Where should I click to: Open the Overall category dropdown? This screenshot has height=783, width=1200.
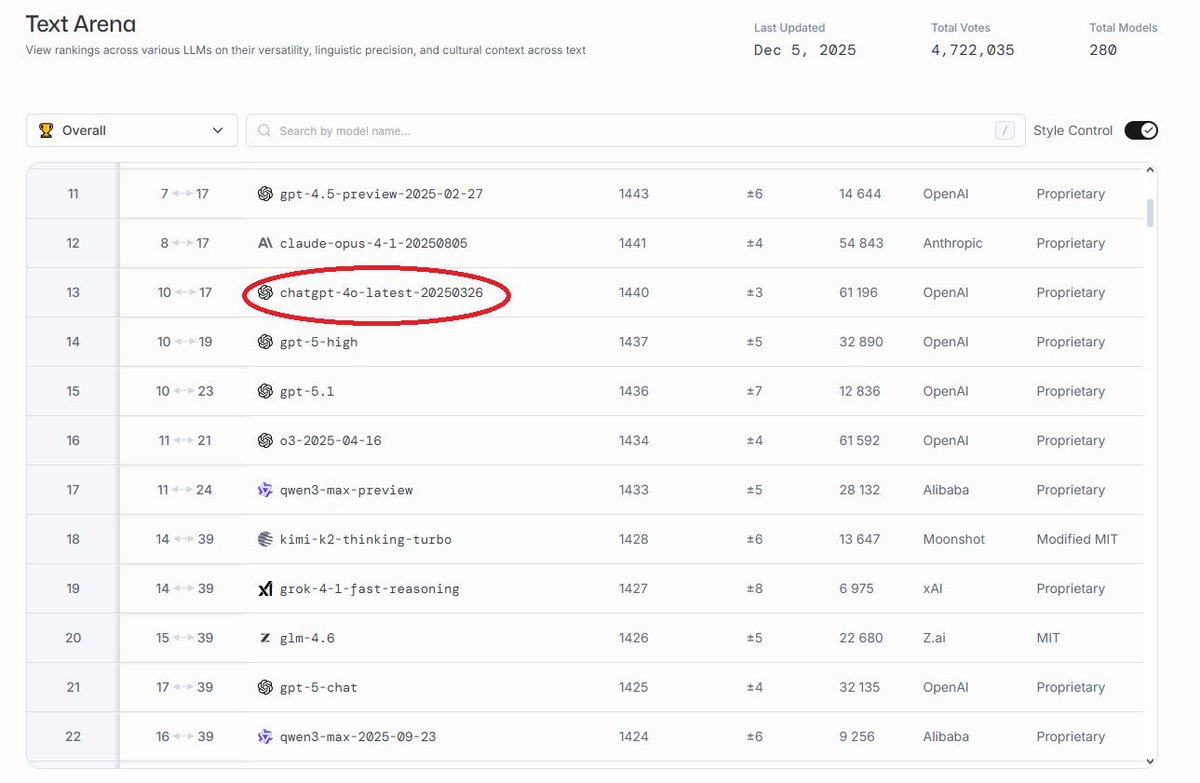[x=132, y=130]
